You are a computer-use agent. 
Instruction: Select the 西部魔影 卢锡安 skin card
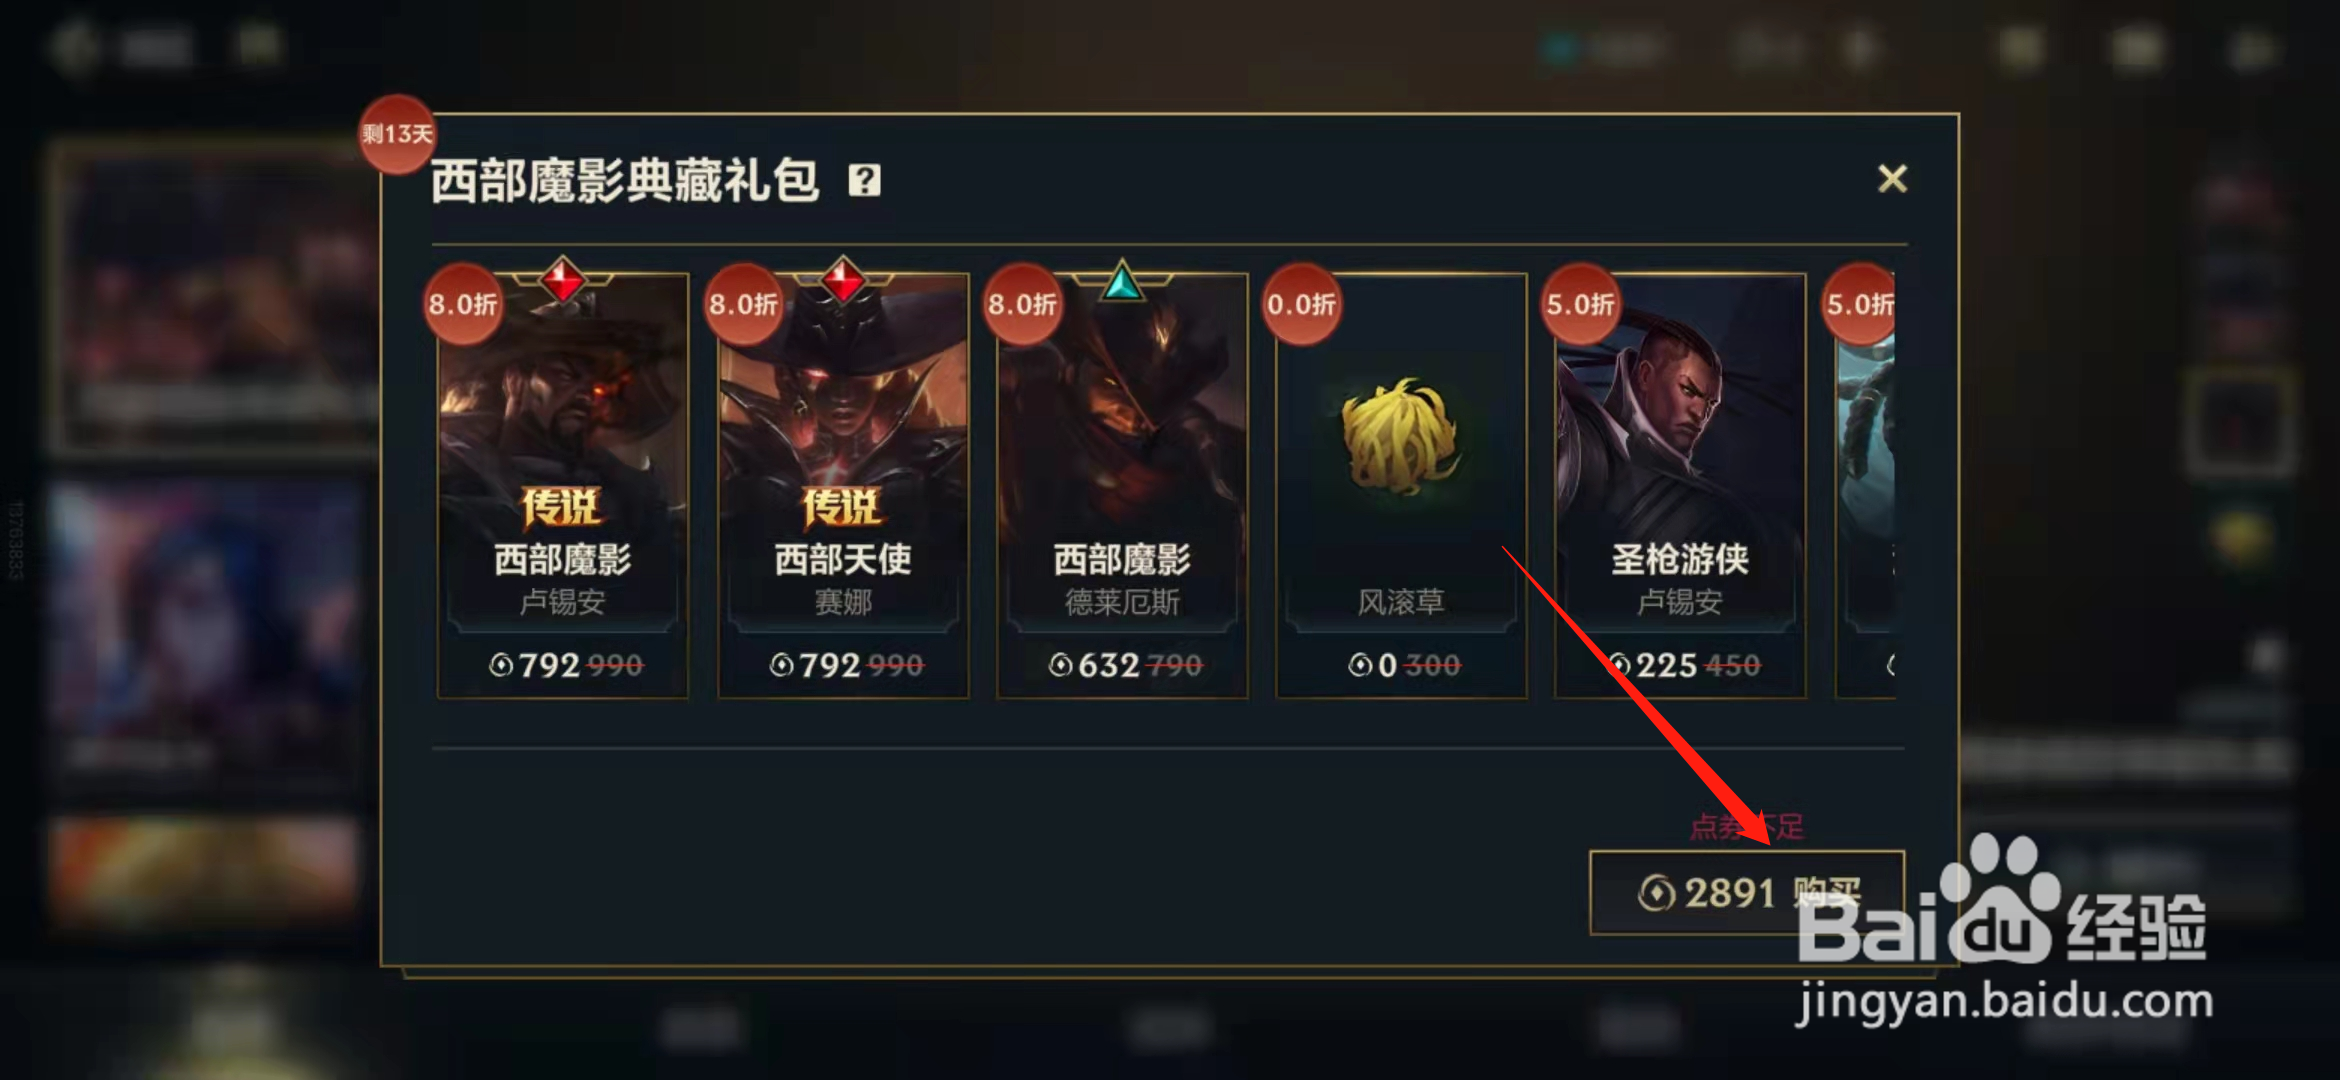click(x=563, y=486)
